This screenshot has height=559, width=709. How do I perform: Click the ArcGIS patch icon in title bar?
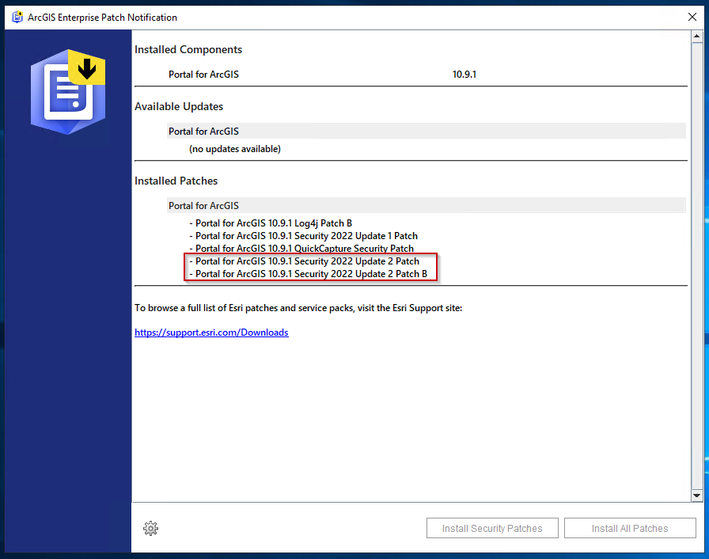coord(17,17)
